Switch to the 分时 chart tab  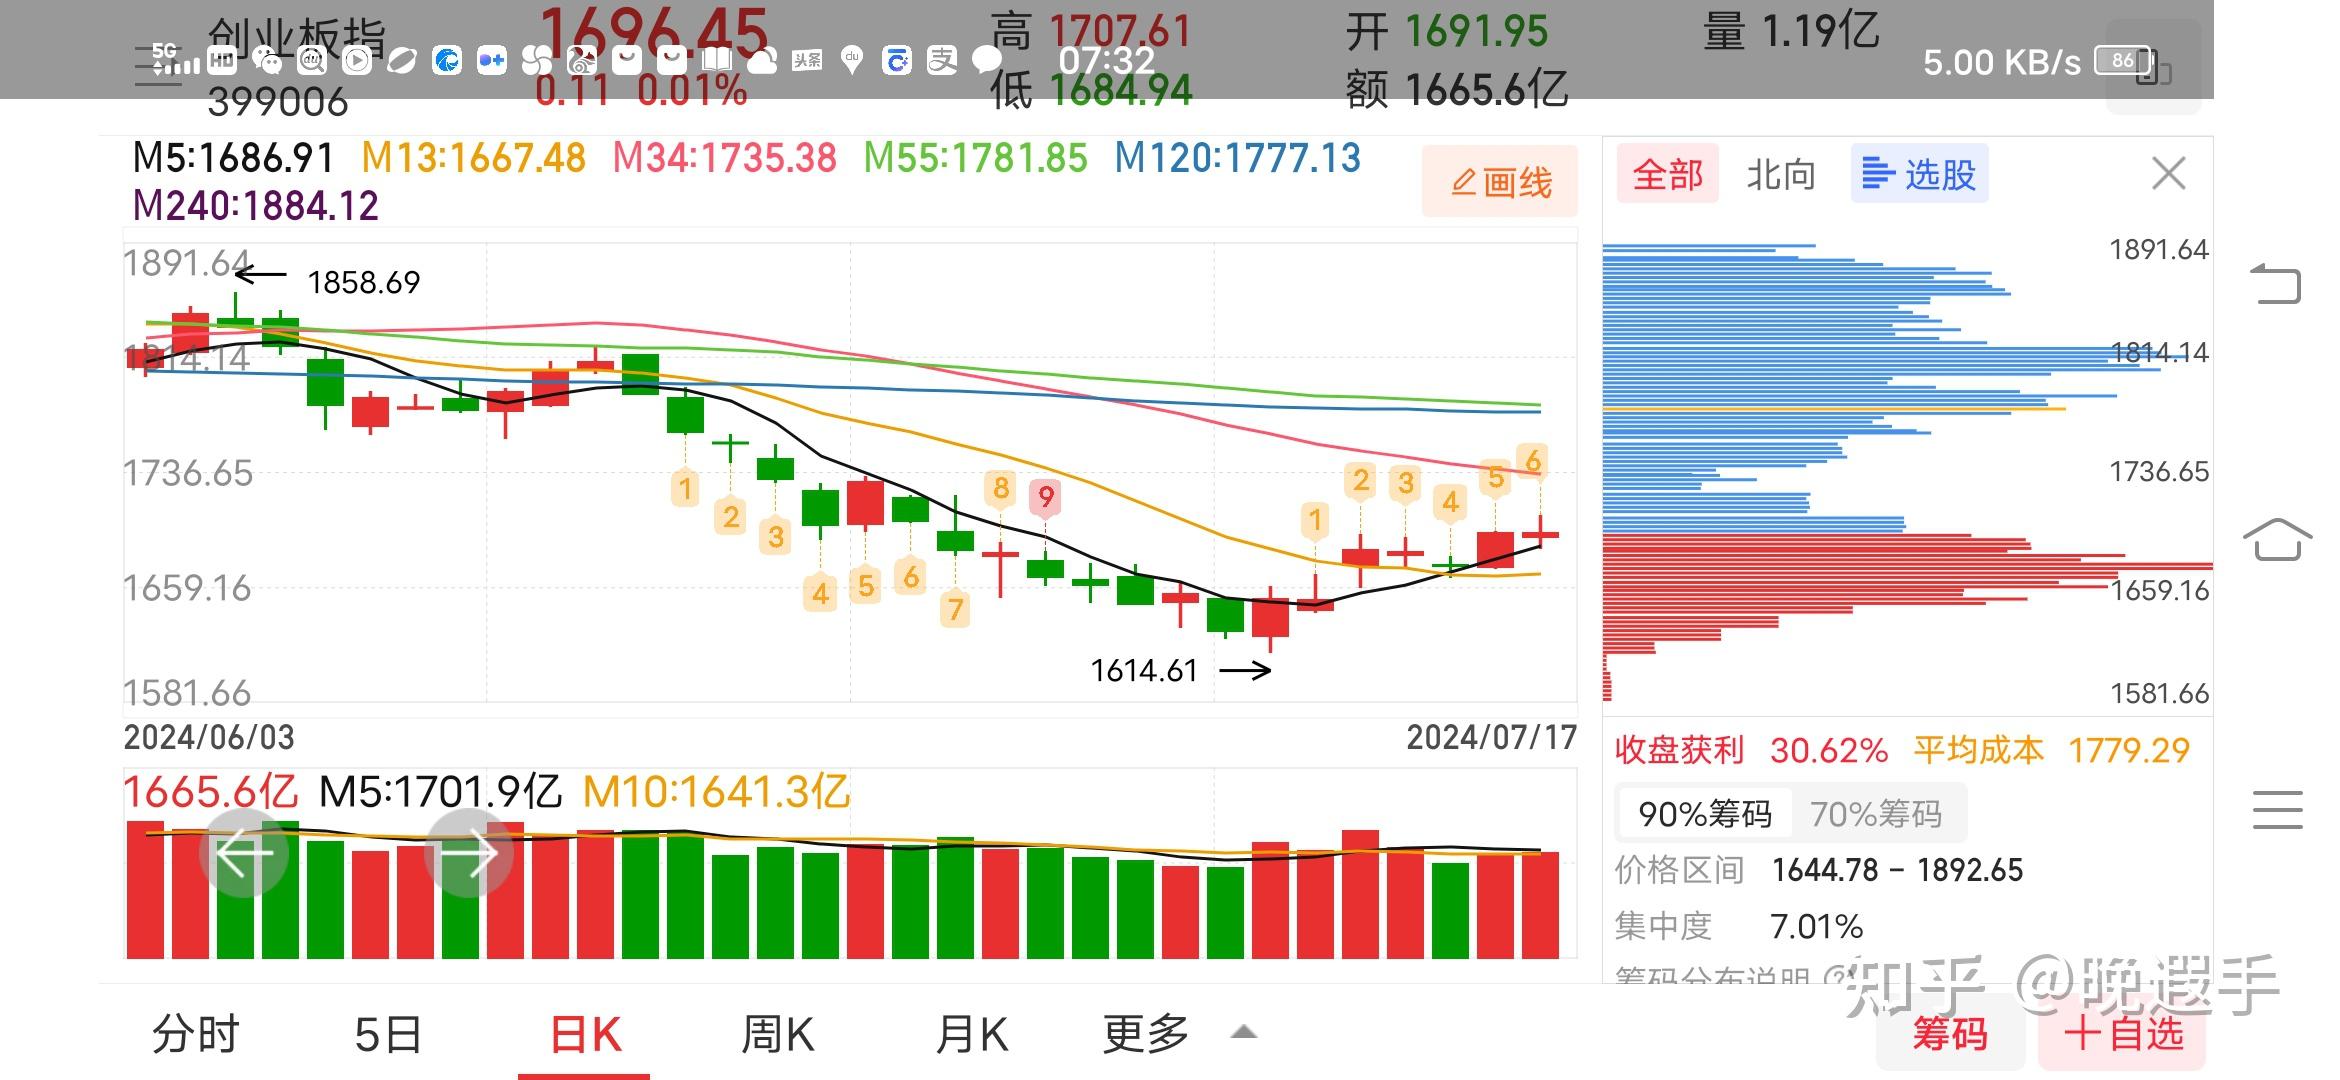(196, 1035)
